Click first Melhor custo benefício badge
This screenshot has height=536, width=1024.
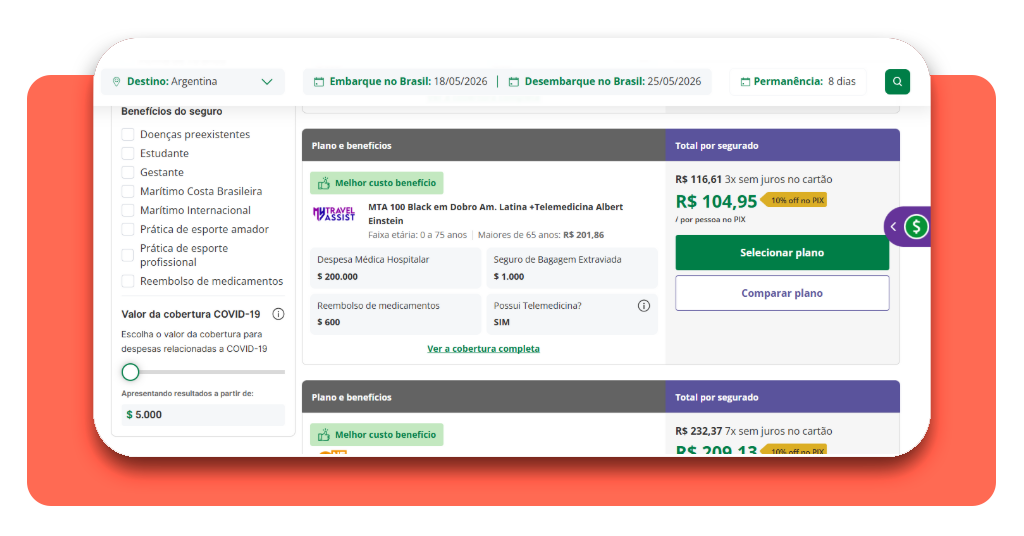tap(377, 183)
